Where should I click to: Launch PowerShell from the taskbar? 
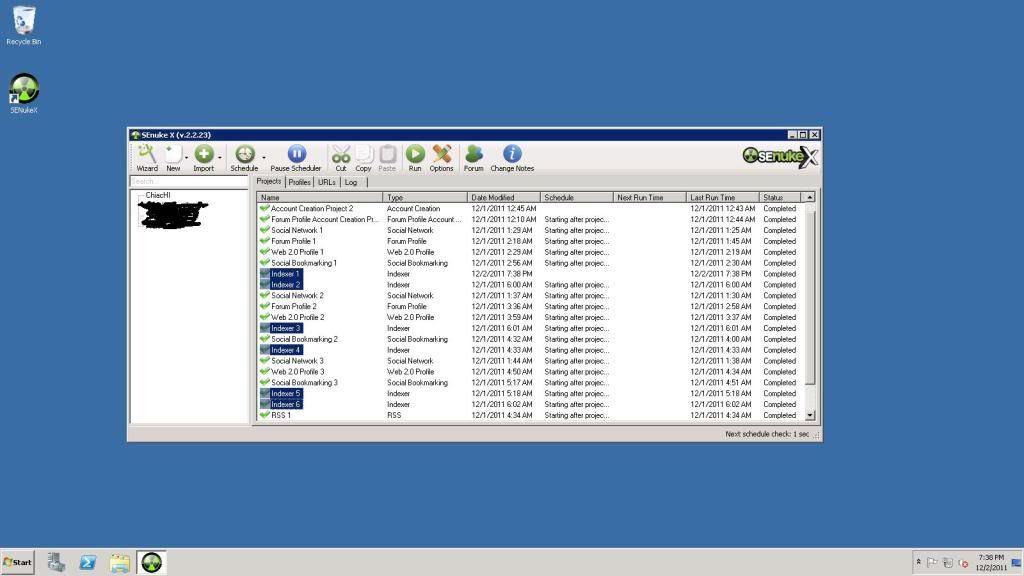coord(88,562)
